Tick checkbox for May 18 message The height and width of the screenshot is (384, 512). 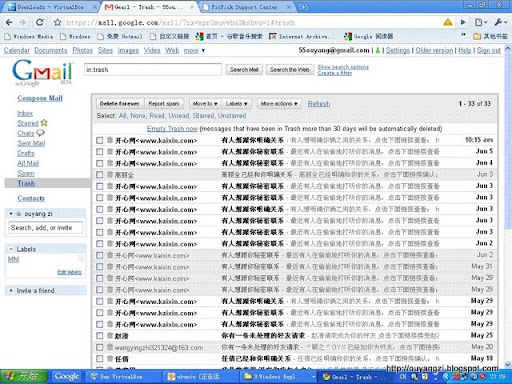coord(99,359)
